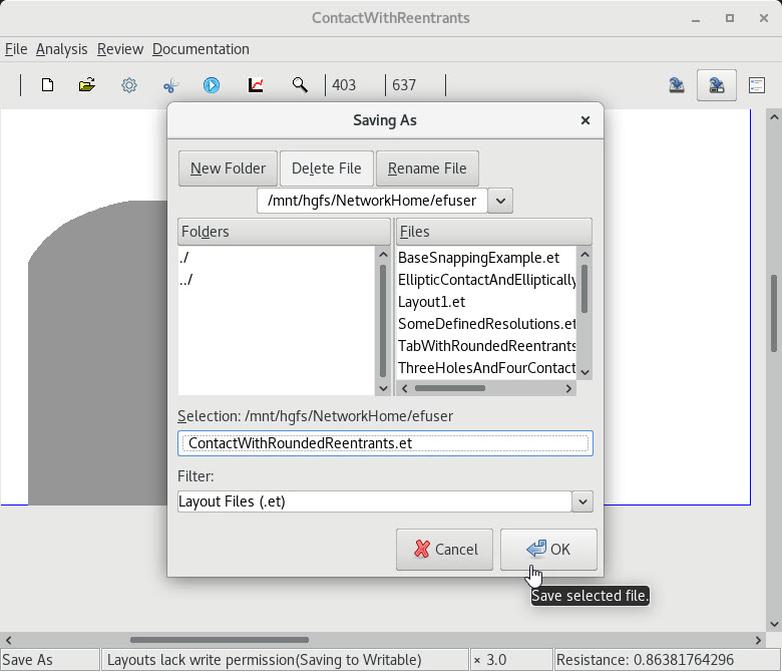This screenshot has height=672, width=782.
Task: Click the panel layout icon at toolbar end
Action: [x=757, y=85]
